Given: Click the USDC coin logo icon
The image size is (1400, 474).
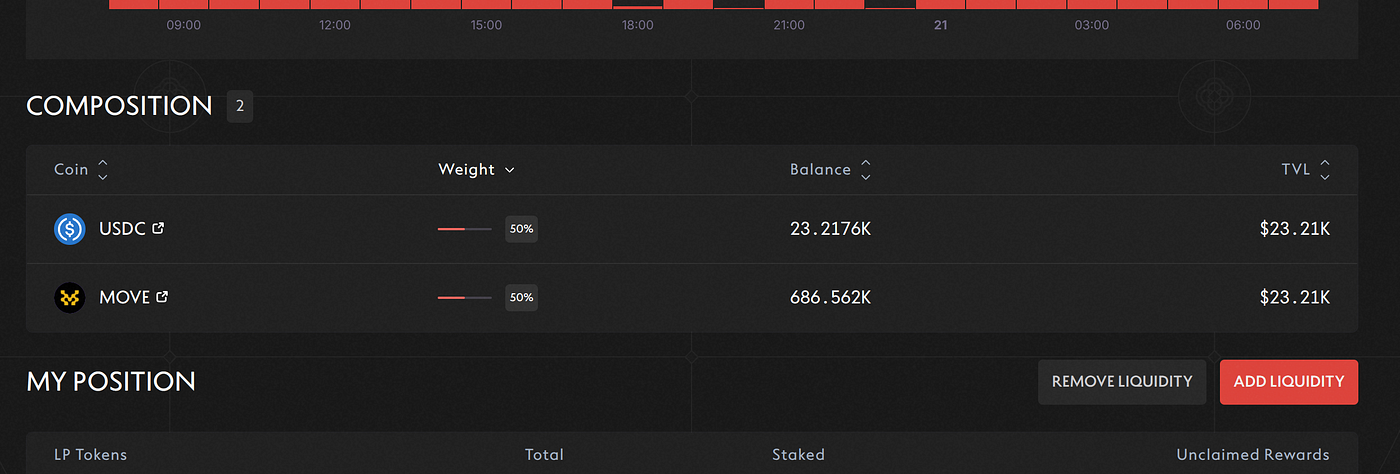Looking at the screenshot, I should coord(70,229).
